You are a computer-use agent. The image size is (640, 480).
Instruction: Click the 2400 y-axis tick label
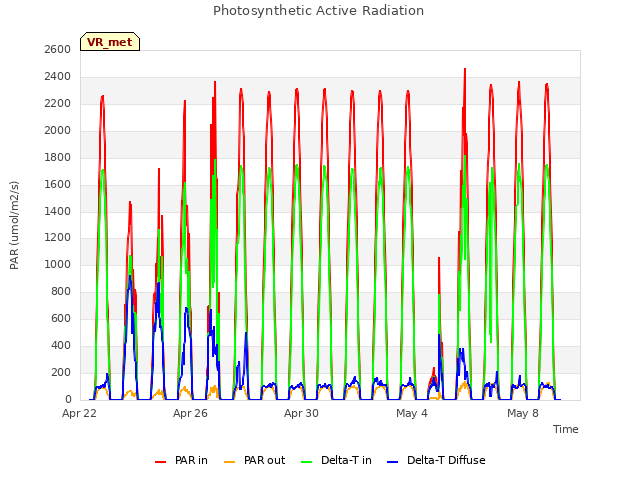point(58,76)
